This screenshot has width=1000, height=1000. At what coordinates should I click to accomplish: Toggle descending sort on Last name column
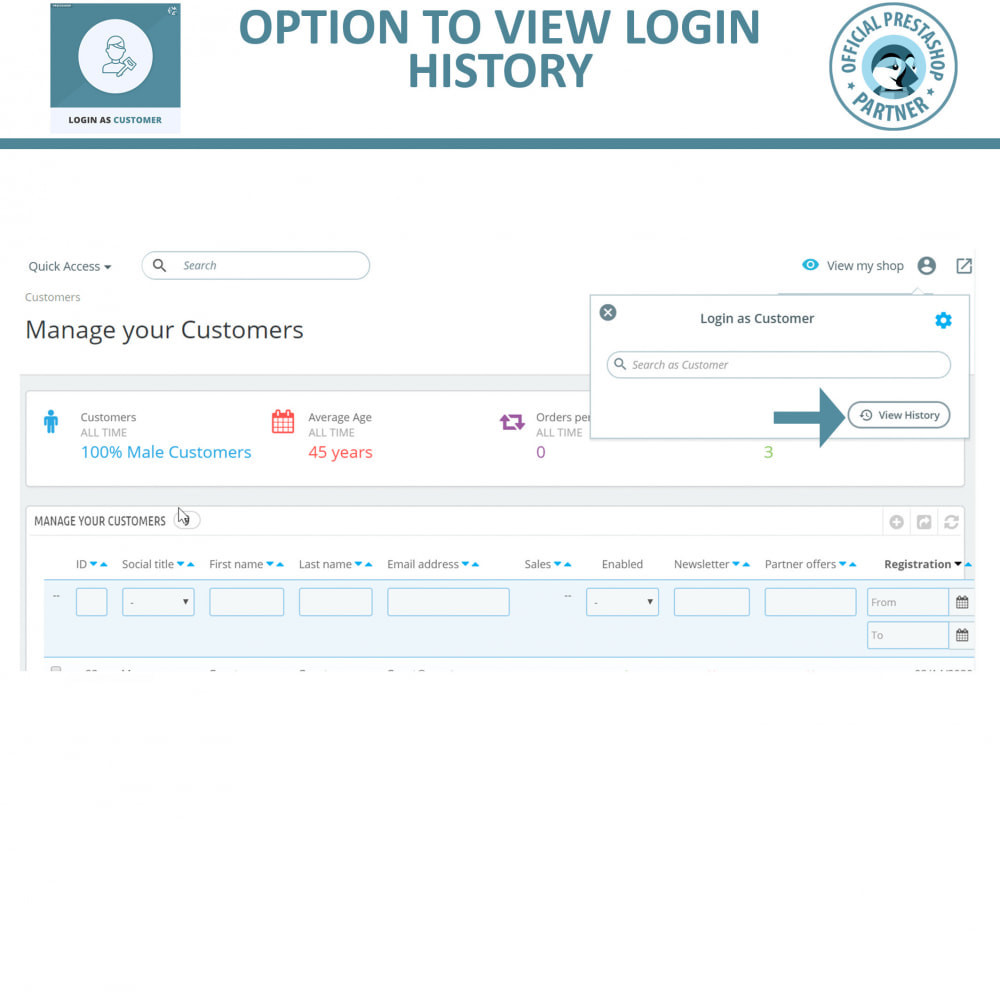[358, 564]
